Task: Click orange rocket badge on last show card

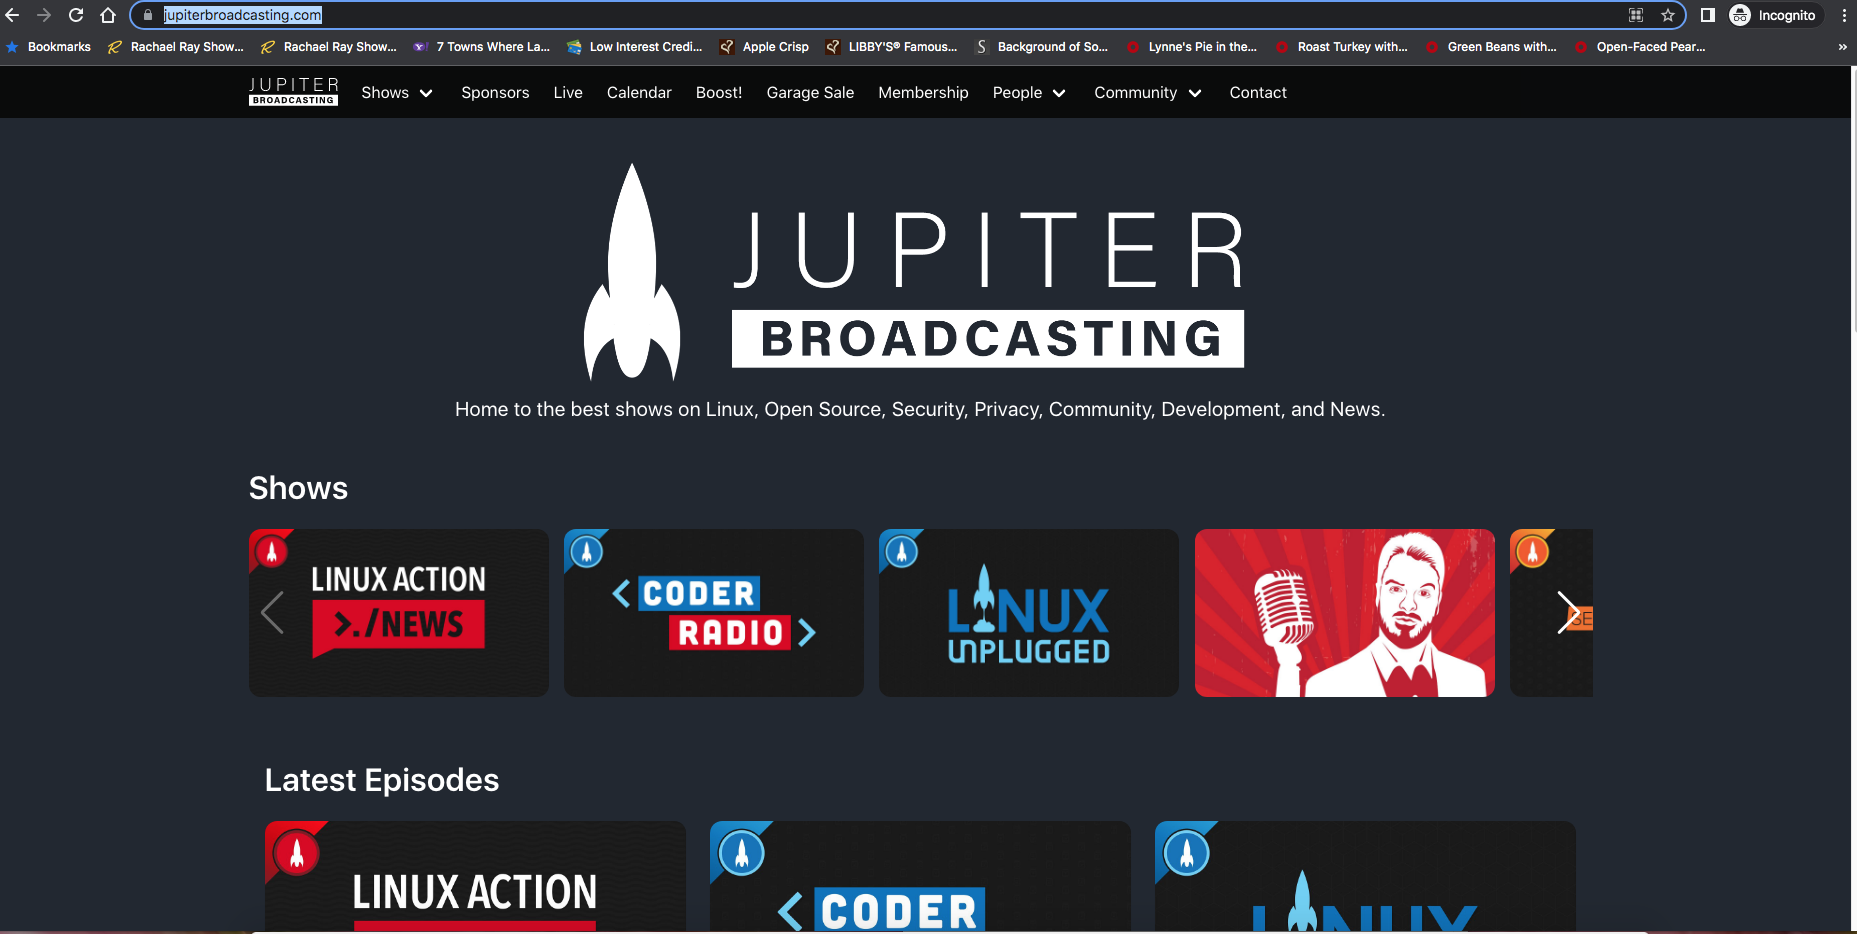Action: coord(1532,551)
